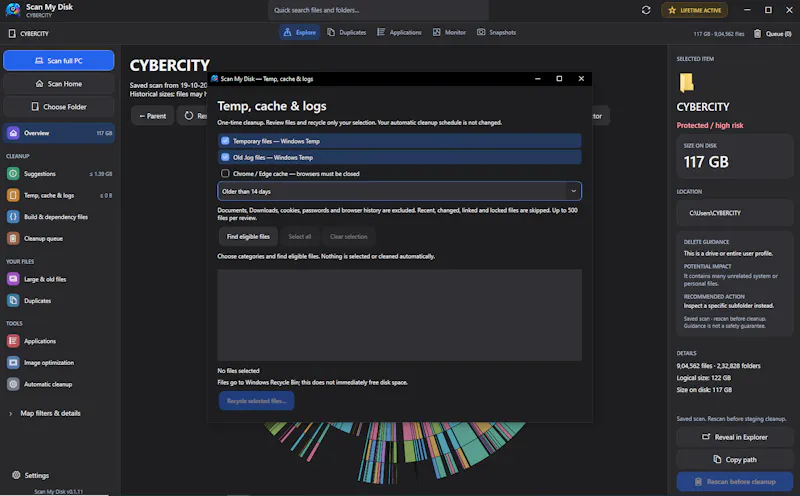Click the Lifetime Active star badge

[694, 10]
